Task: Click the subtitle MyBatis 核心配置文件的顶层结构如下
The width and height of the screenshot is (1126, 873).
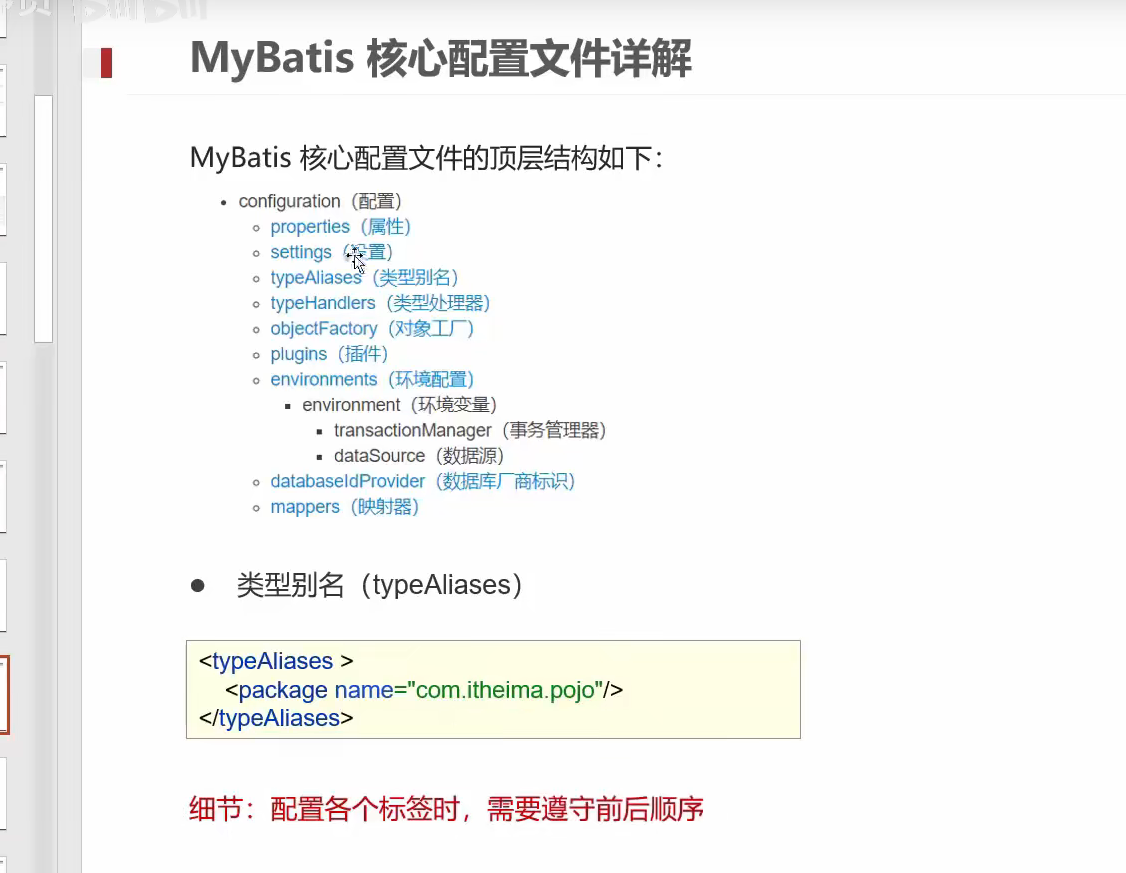Action: (x=427, y=158)
